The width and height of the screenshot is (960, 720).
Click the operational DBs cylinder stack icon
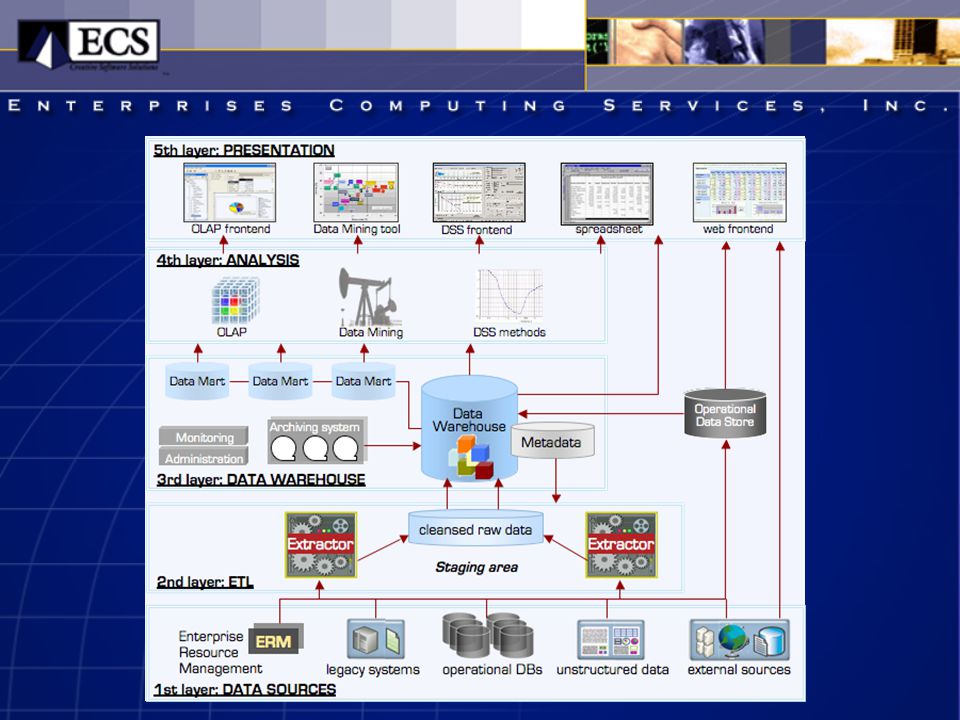pos(488,636)
